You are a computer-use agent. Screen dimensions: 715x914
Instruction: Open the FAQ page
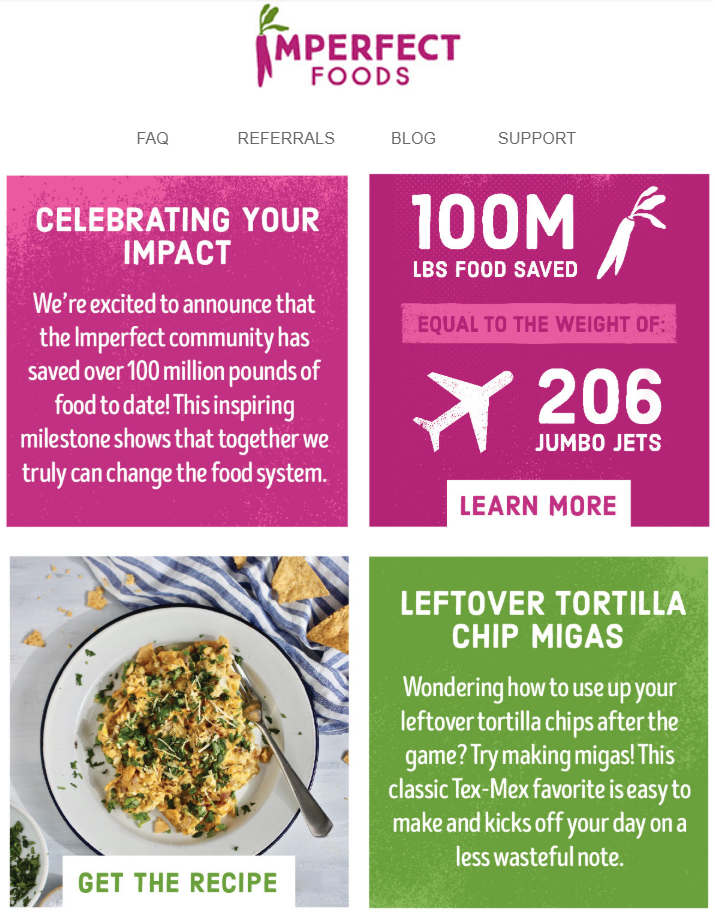(x=152, y=138)
